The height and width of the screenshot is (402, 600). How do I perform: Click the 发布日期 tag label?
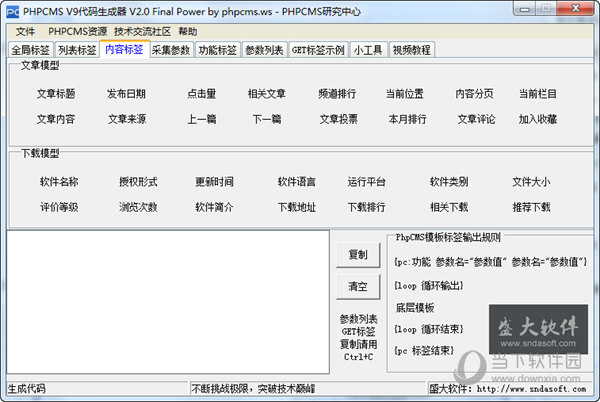coord(127,94)
